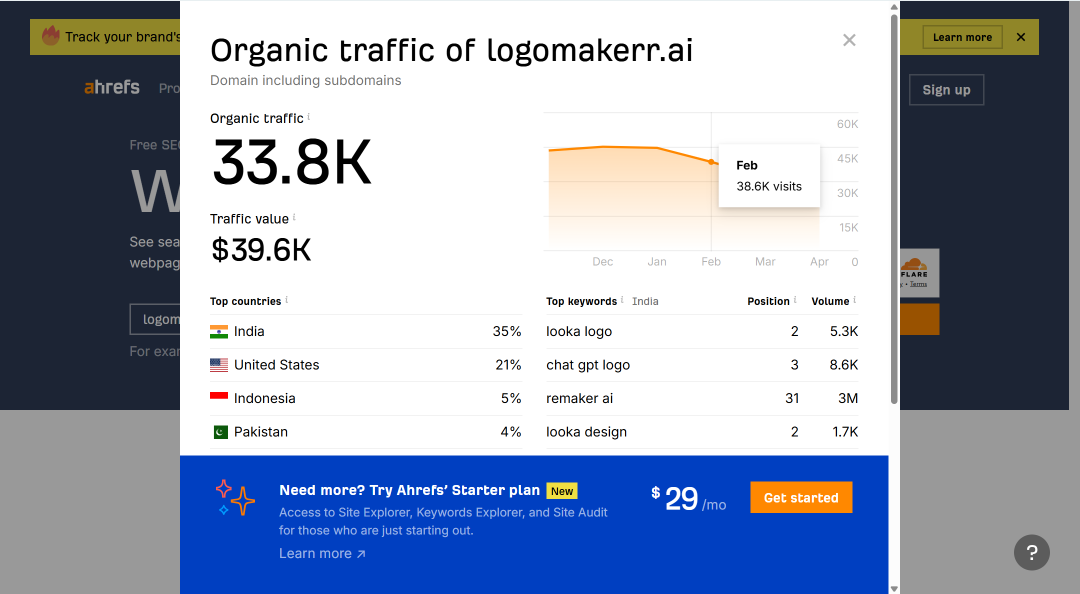
Task: Click the United States flag icon
Action: click(x=219, y=365)
